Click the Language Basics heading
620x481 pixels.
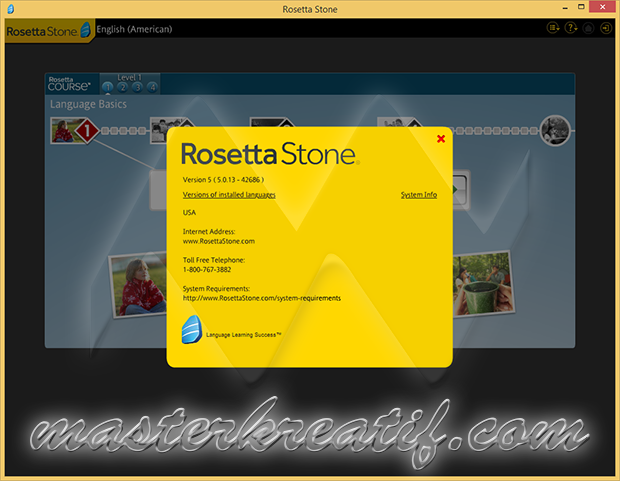88,104
